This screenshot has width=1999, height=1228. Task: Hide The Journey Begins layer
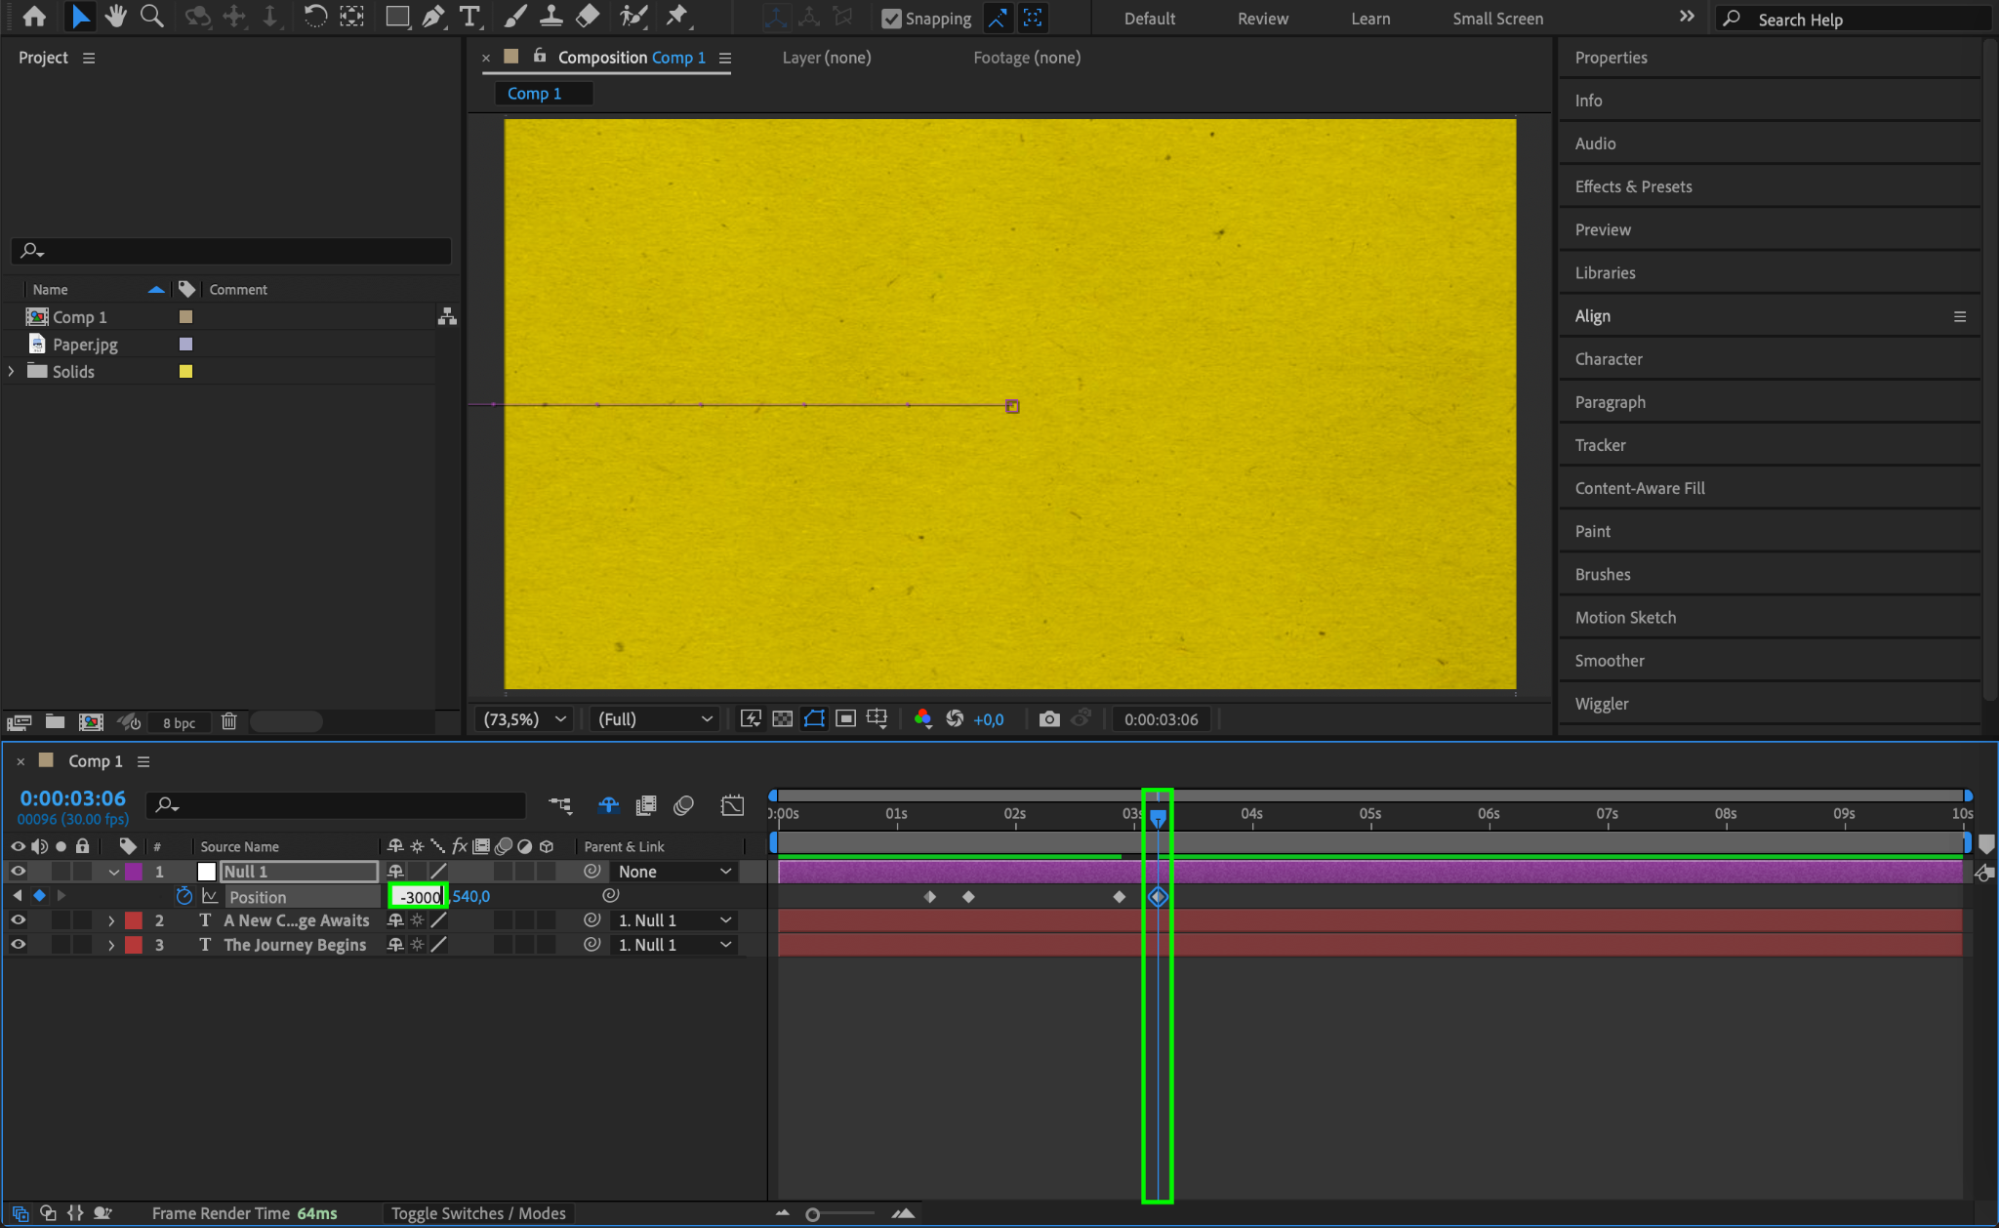[x=18, y=944]
